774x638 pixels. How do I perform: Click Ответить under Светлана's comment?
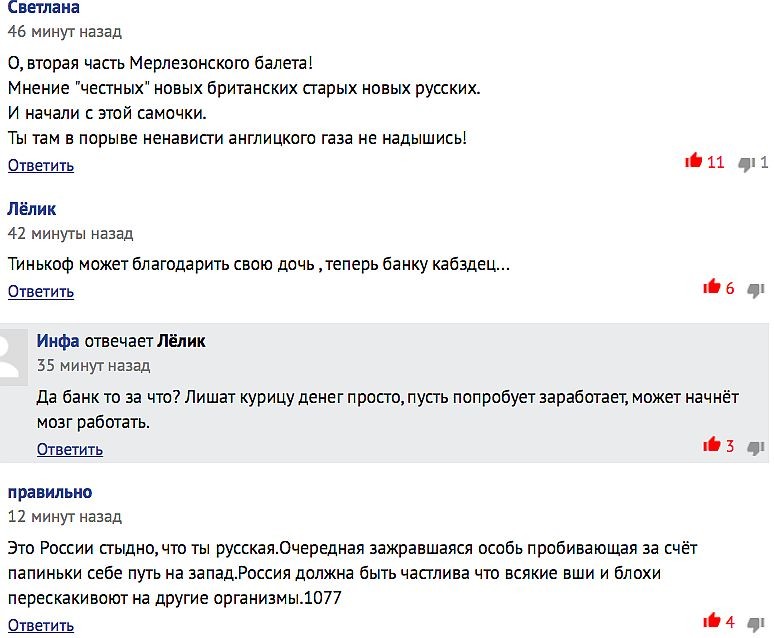(x=41, y=165)
